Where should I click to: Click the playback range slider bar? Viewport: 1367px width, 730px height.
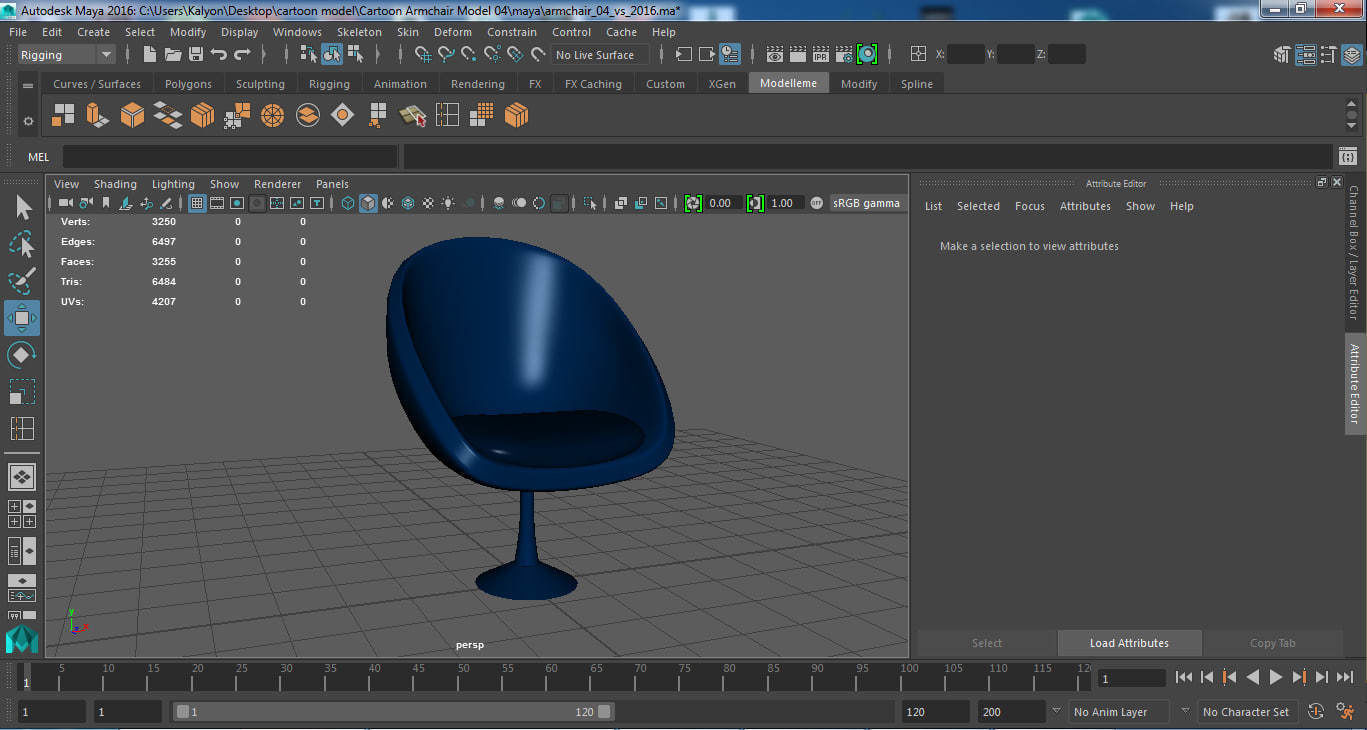click(x=394, y=712)
